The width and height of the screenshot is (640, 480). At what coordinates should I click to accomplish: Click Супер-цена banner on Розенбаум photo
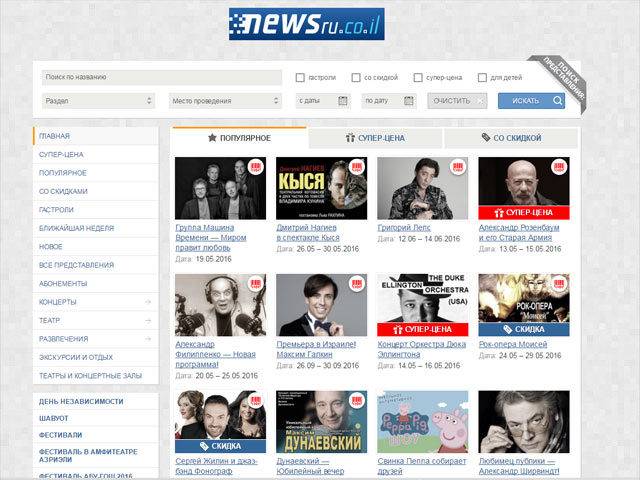pos(524,213)
